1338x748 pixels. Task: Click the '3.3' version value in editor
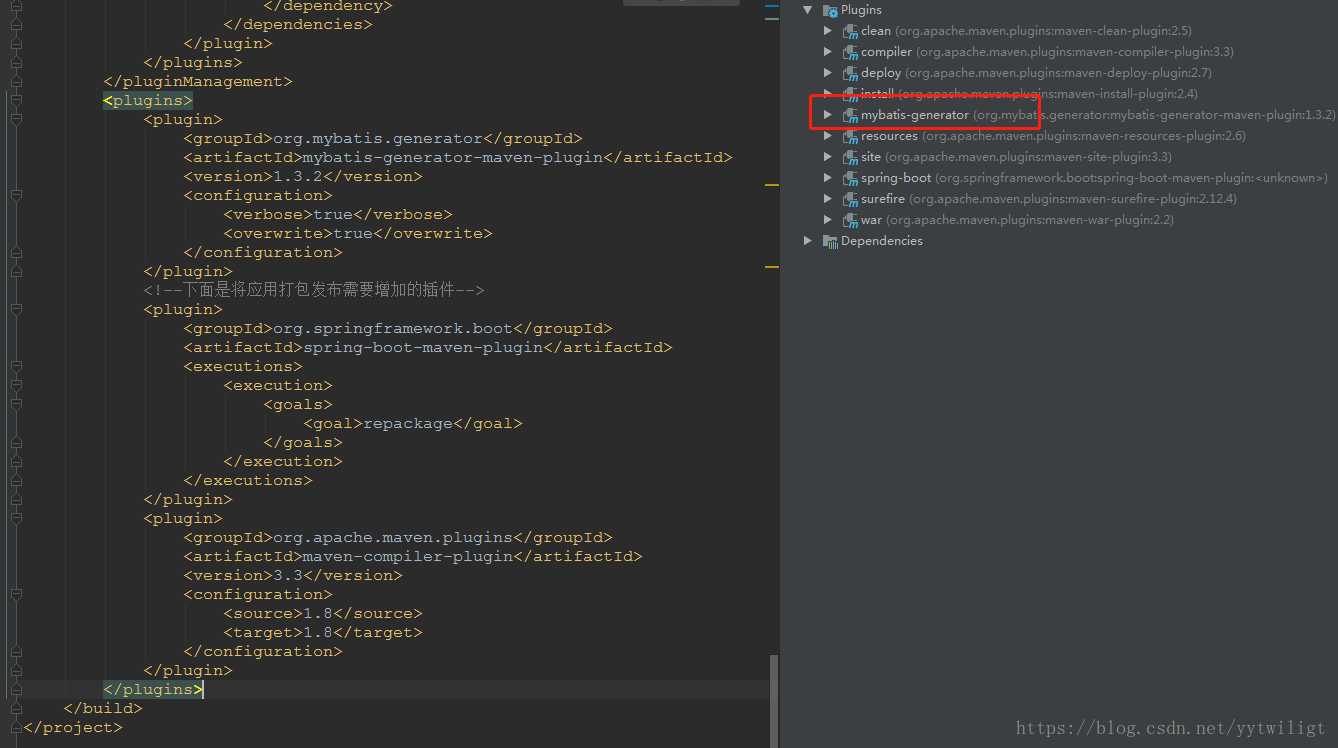pyautogui.click(x=288, y=575)
